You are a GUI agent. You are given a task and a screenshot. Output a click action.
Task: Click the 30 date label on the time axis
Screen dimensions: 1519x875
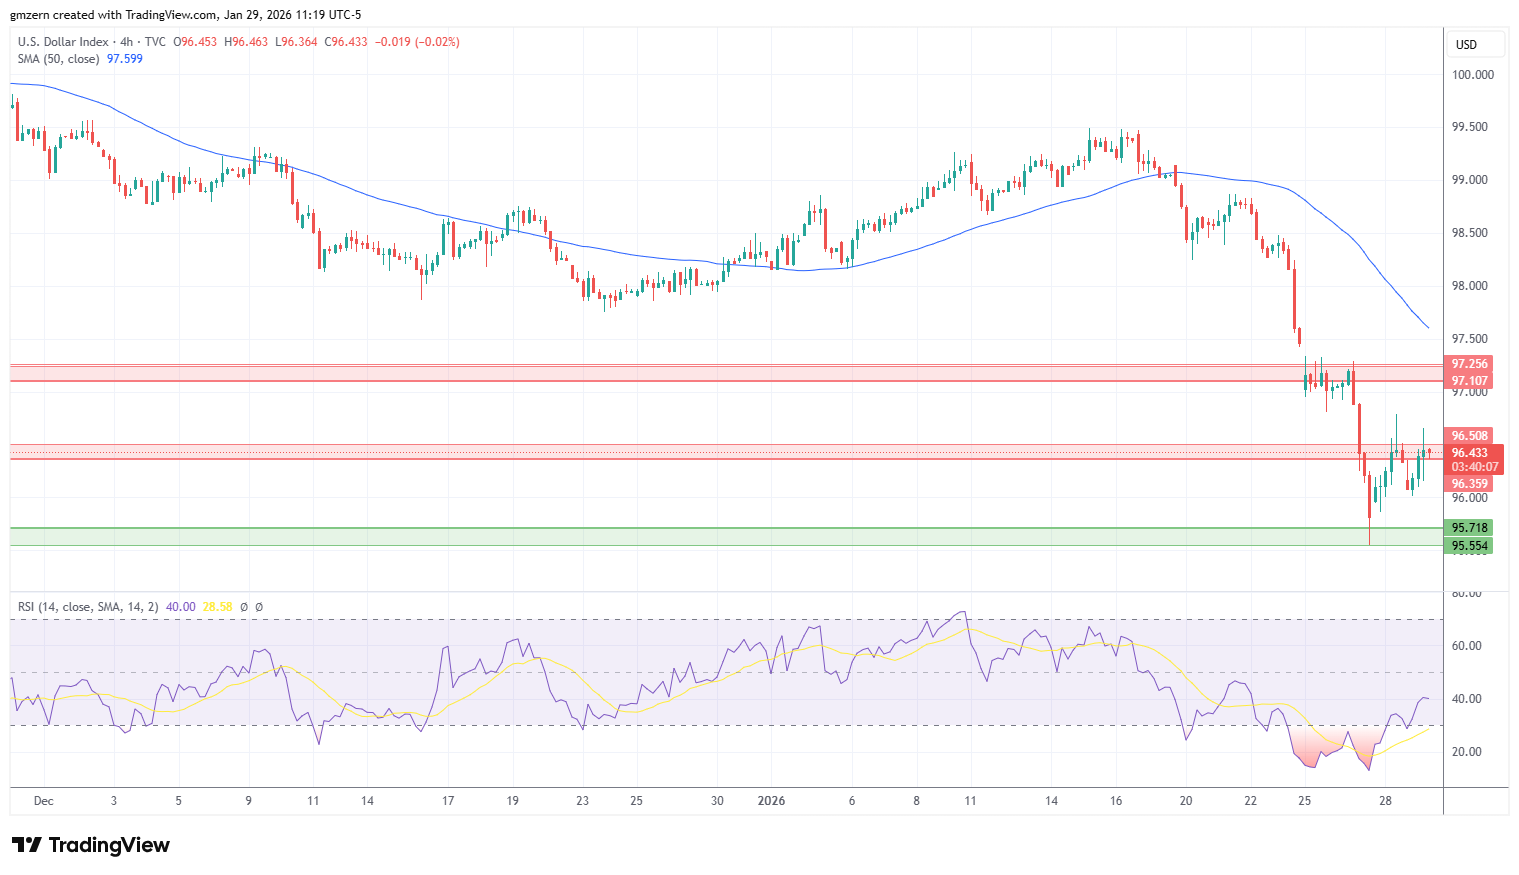[x=717, y=801]
